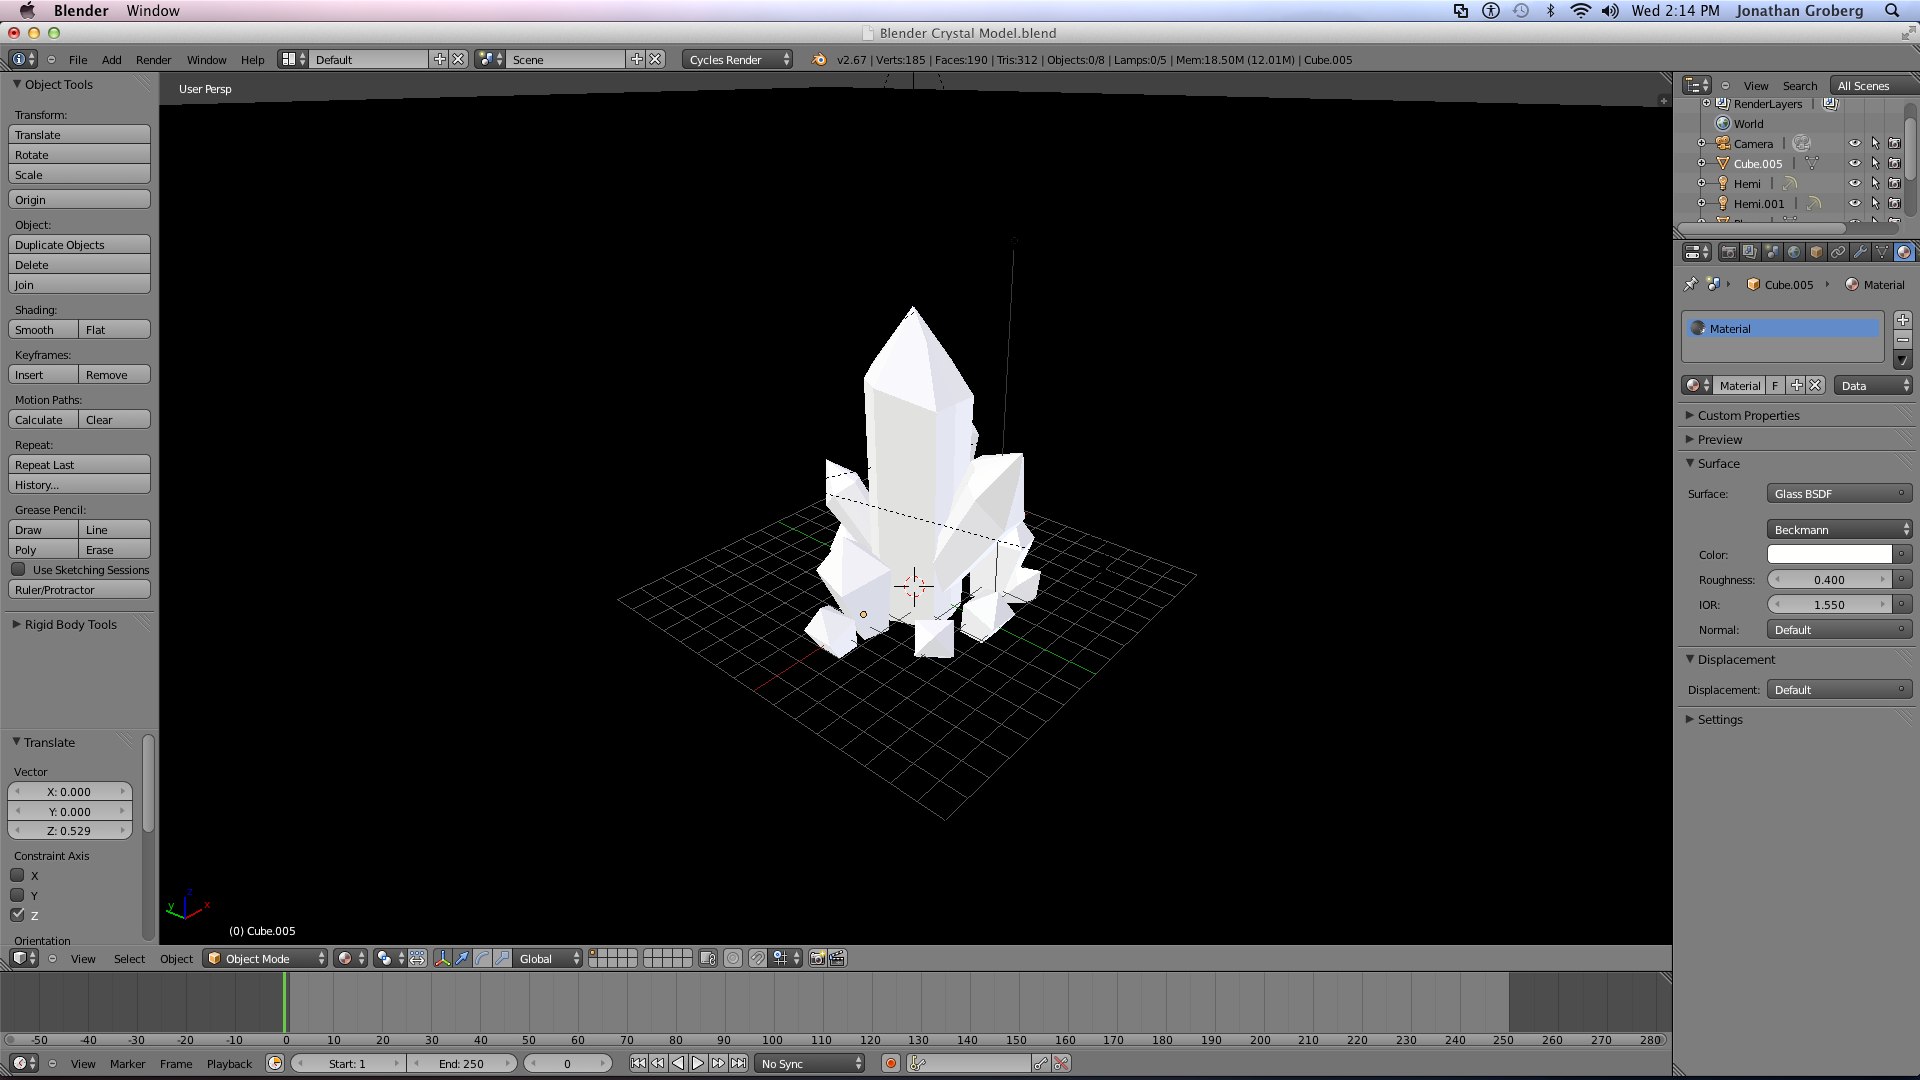Open the Beckmann distribution dropdown
The image size is (1920, 1080).
tap(1839, 530)
